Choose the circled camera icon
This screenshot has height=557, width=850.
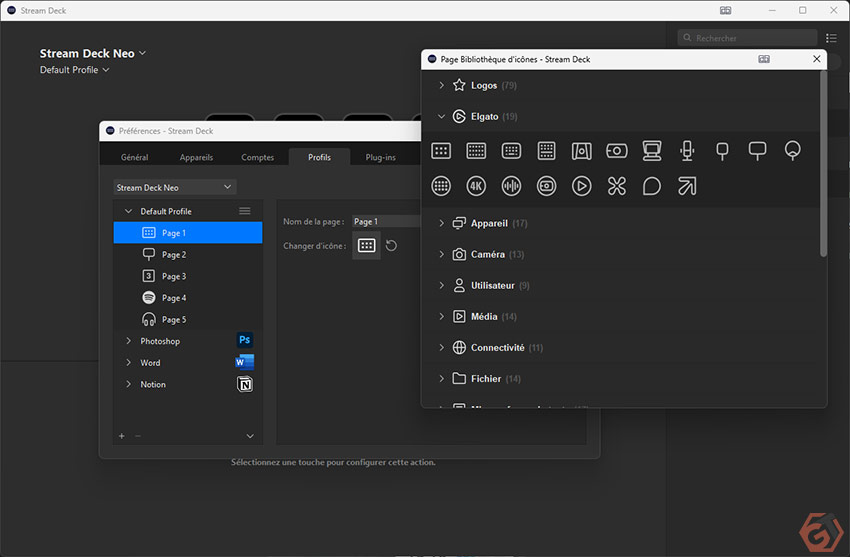[546, 186]
